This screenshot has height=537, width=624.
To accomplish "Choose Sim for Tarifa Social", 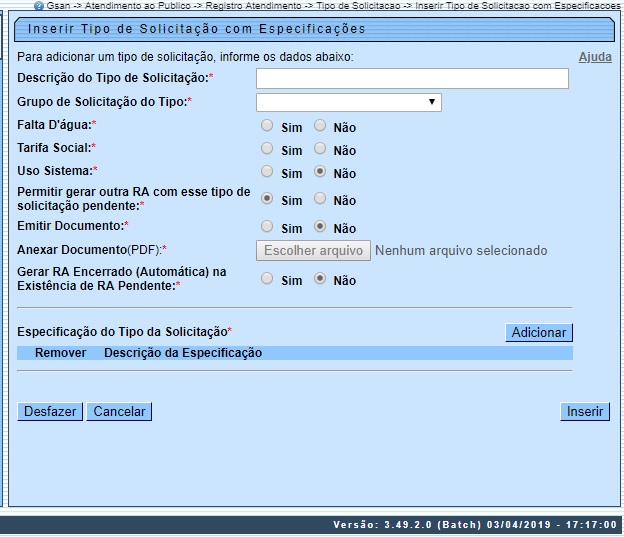I will [267, 149].
